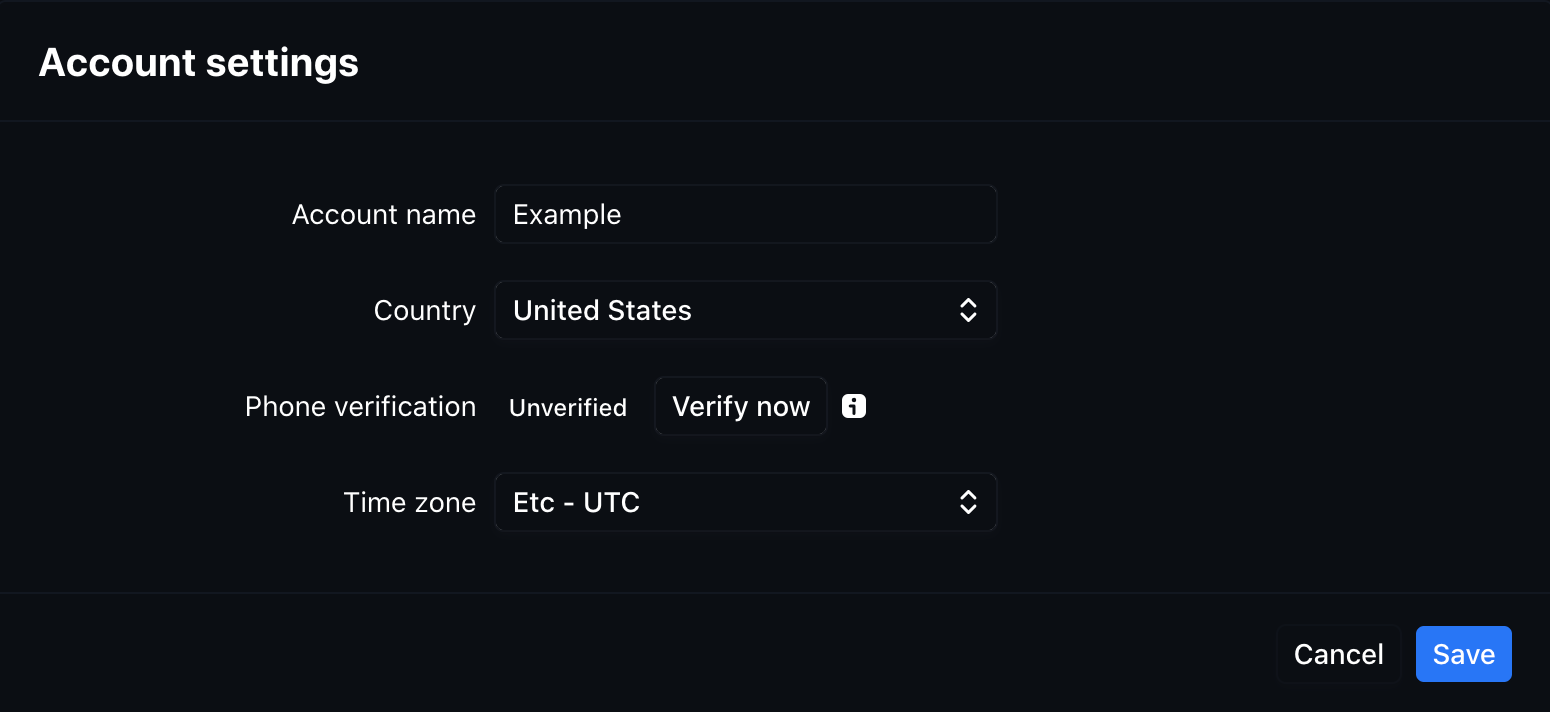Click the 'Country' field label
This screenshot has height=712, width=1550.
(424, 310)
